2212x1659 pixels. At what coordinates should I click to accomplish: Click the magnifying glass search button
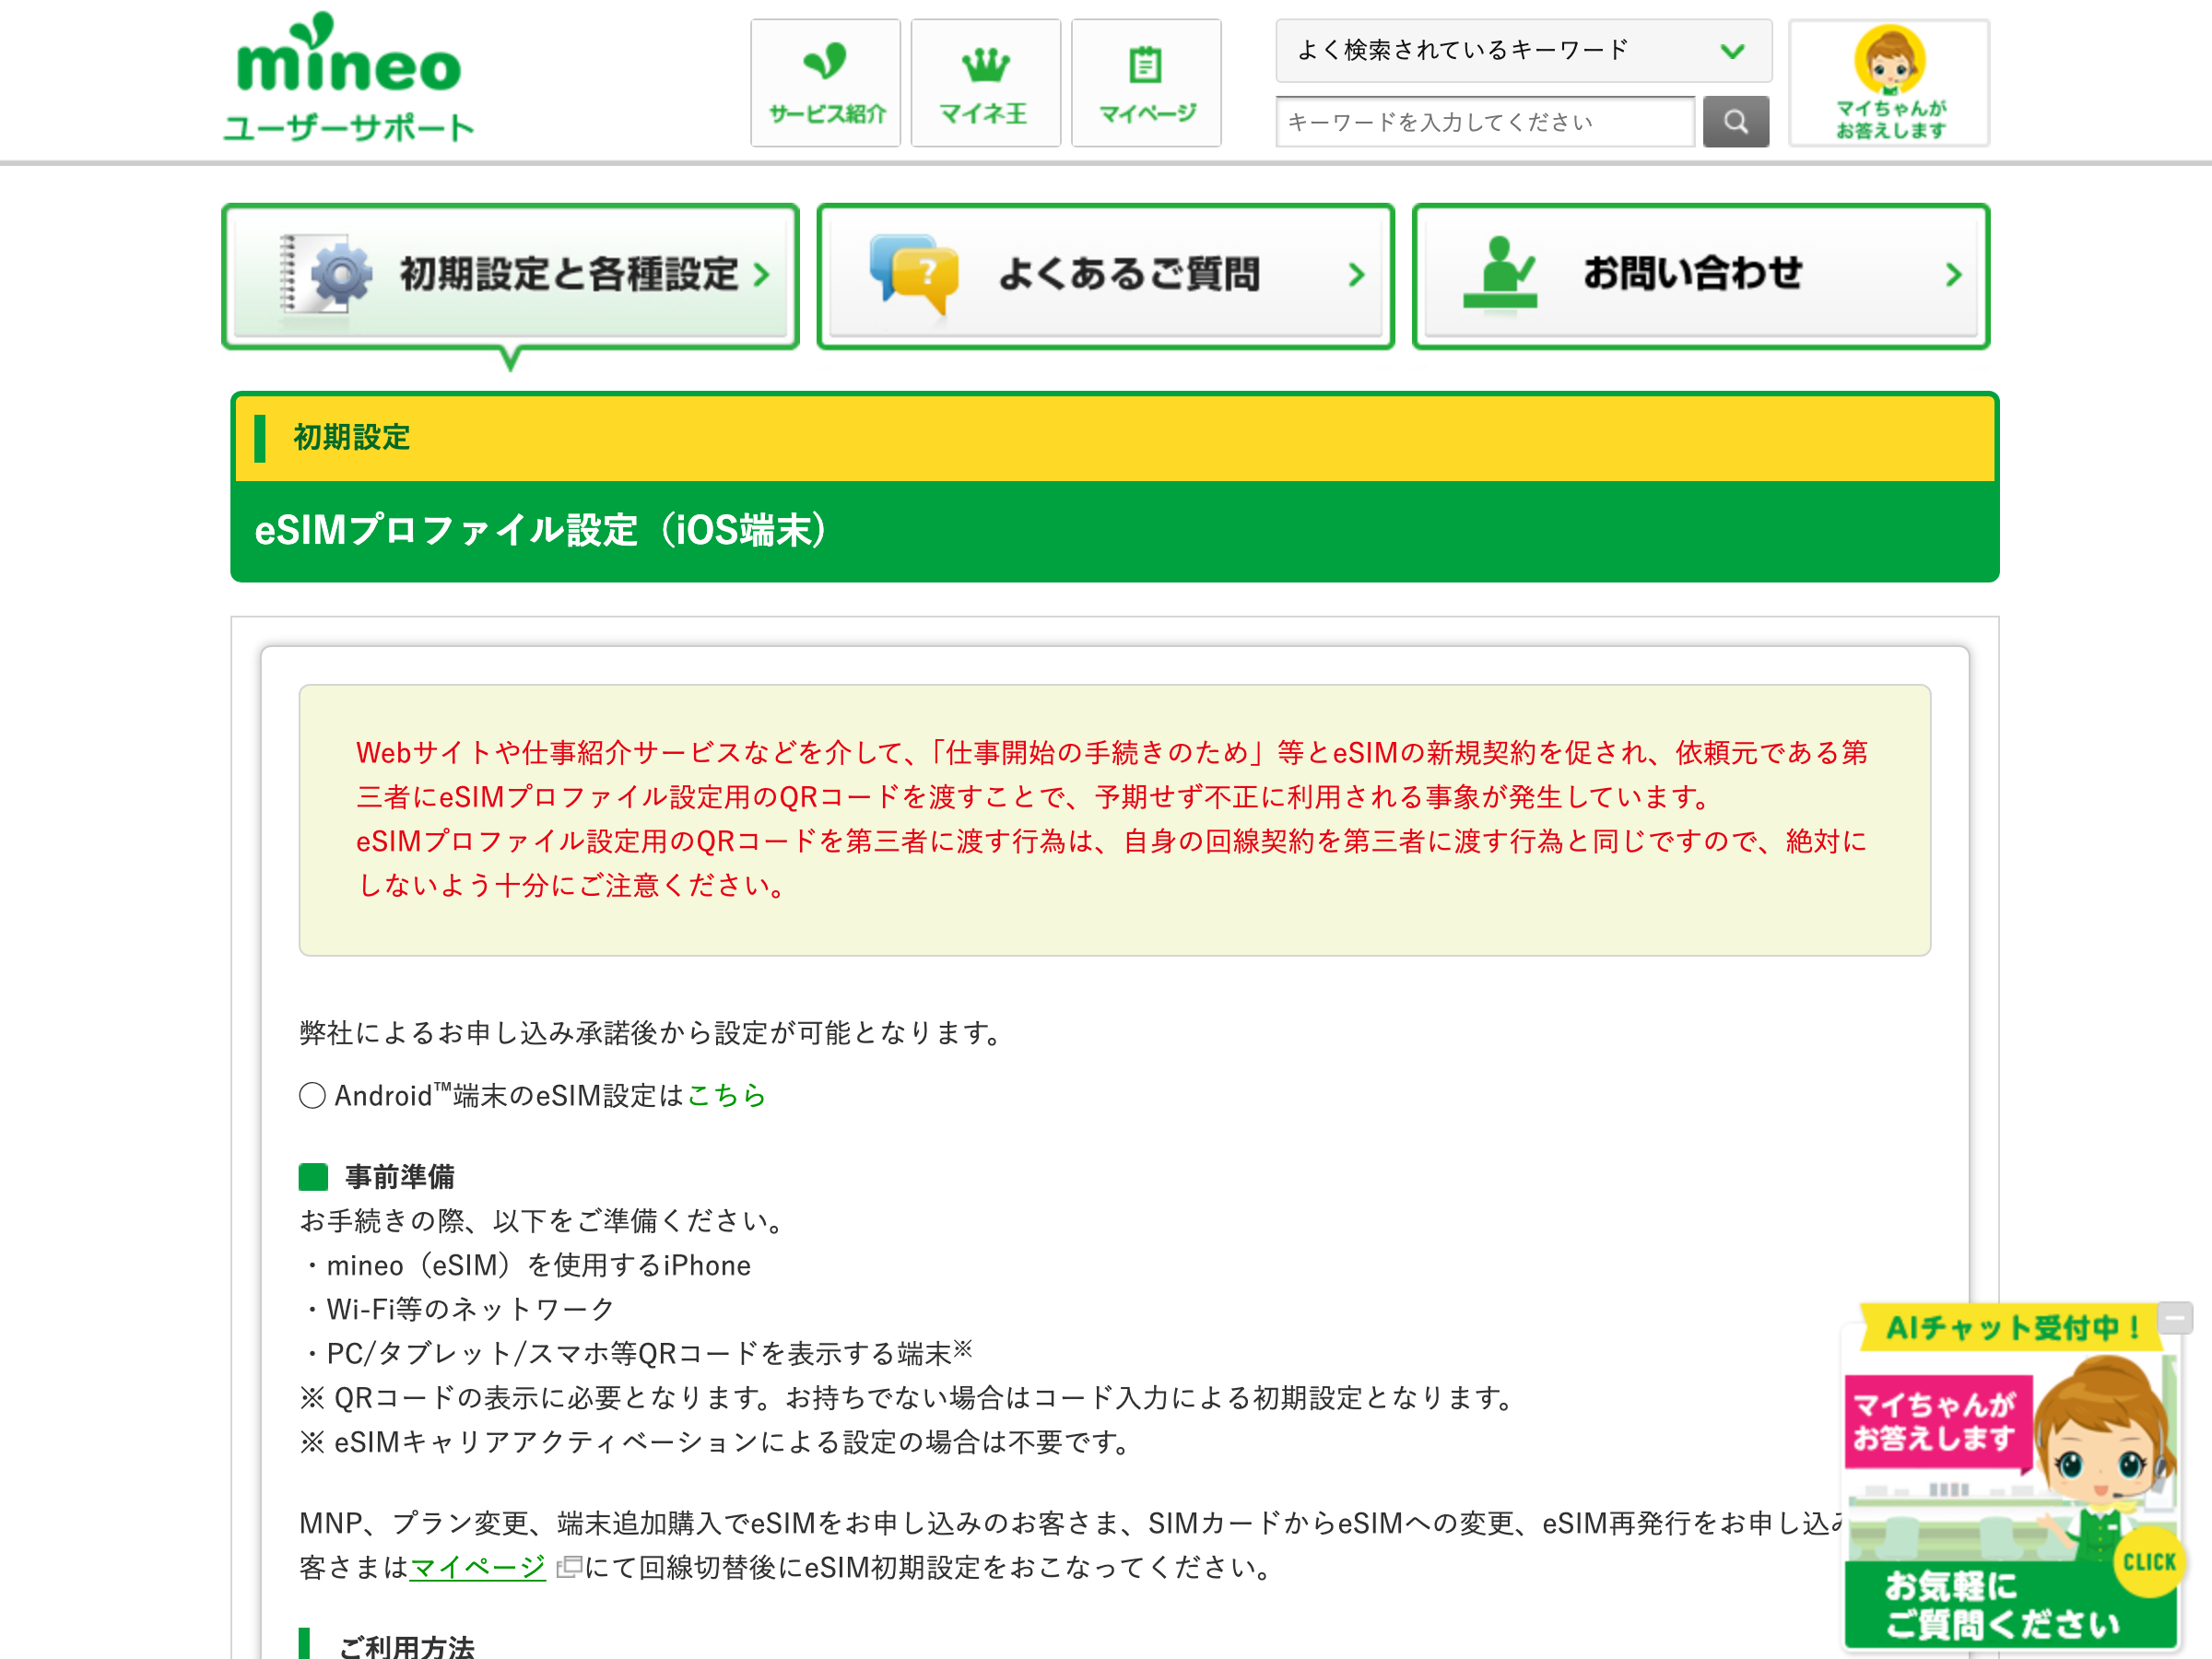[x=1736, y=122]
